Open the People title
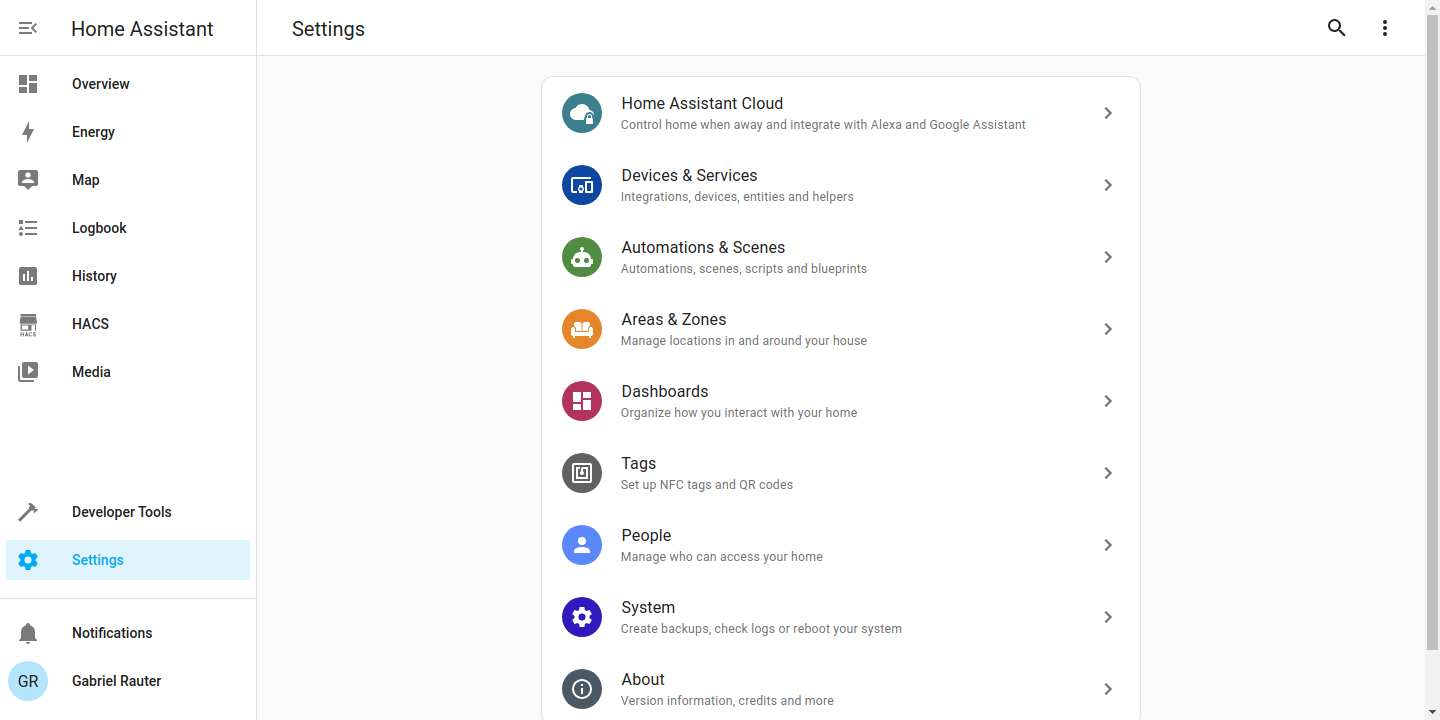This screenshot has width=1440, height=720. click(646, 536)
